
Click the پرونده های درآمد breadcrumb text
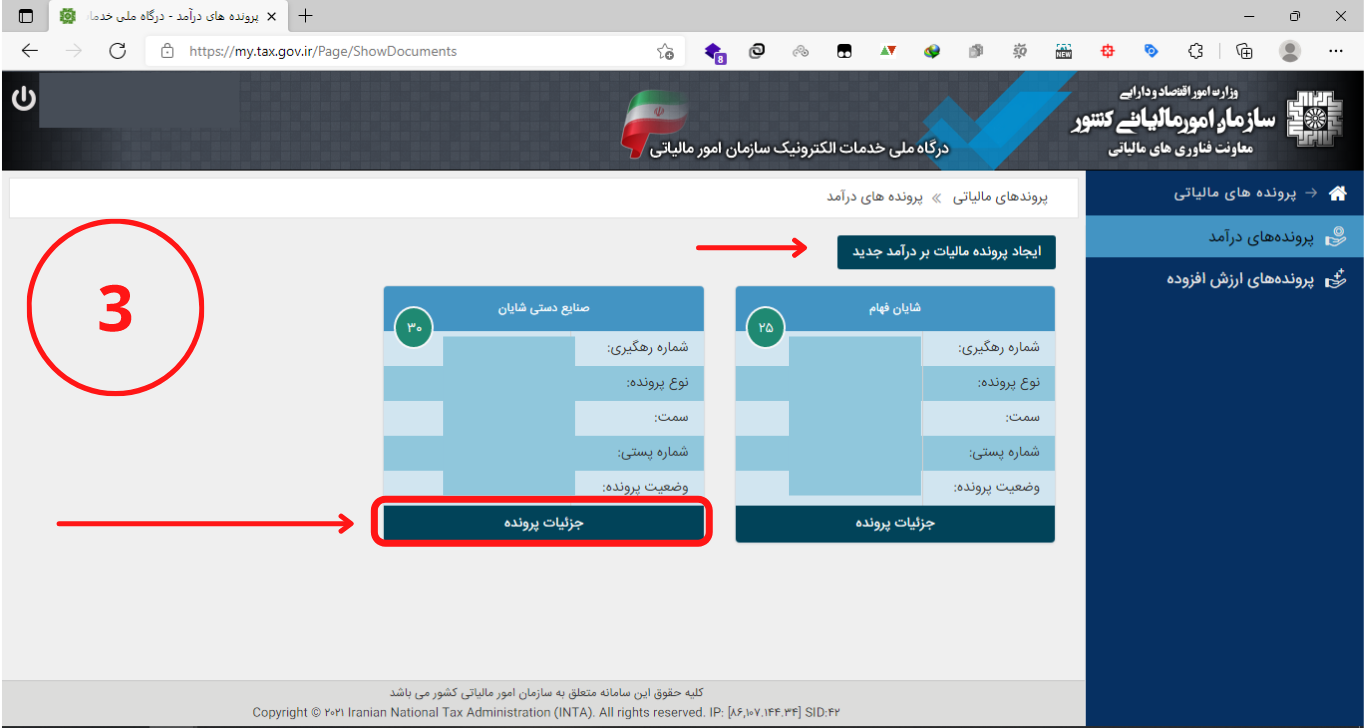tap(874, 197)
